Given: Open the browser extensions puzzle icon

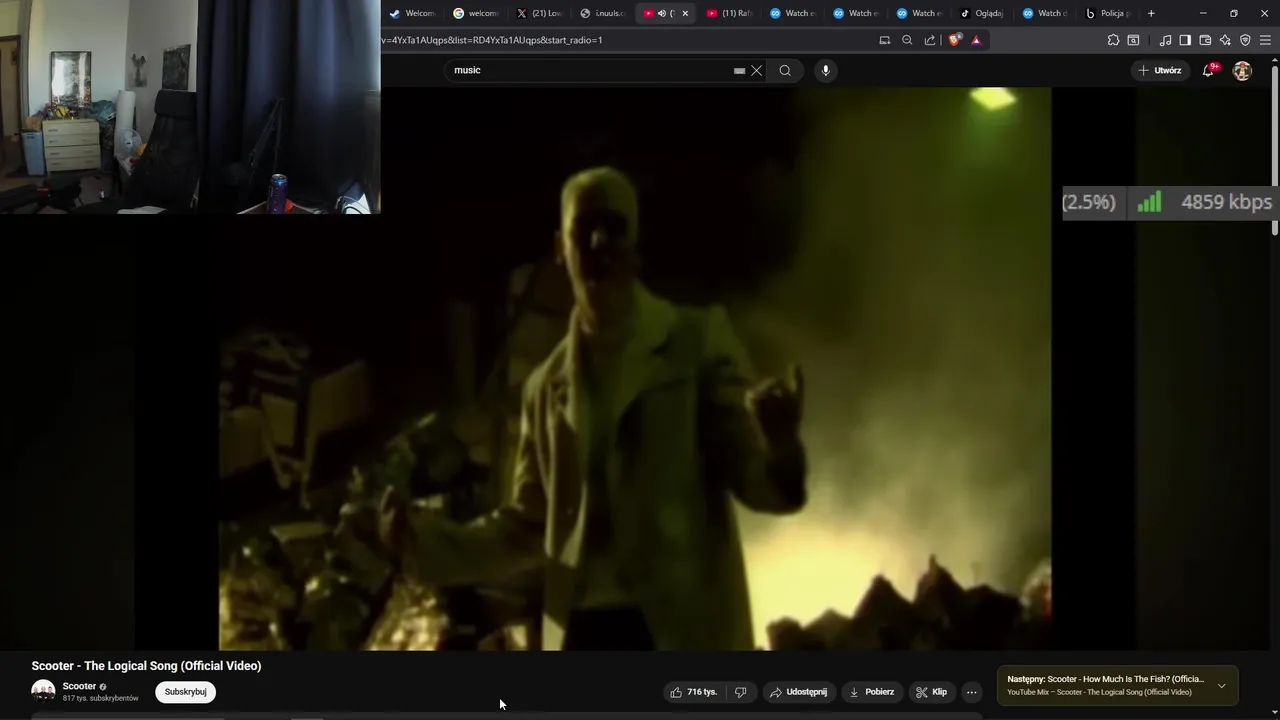Looking at the screenshot, I should [1113, 40].
